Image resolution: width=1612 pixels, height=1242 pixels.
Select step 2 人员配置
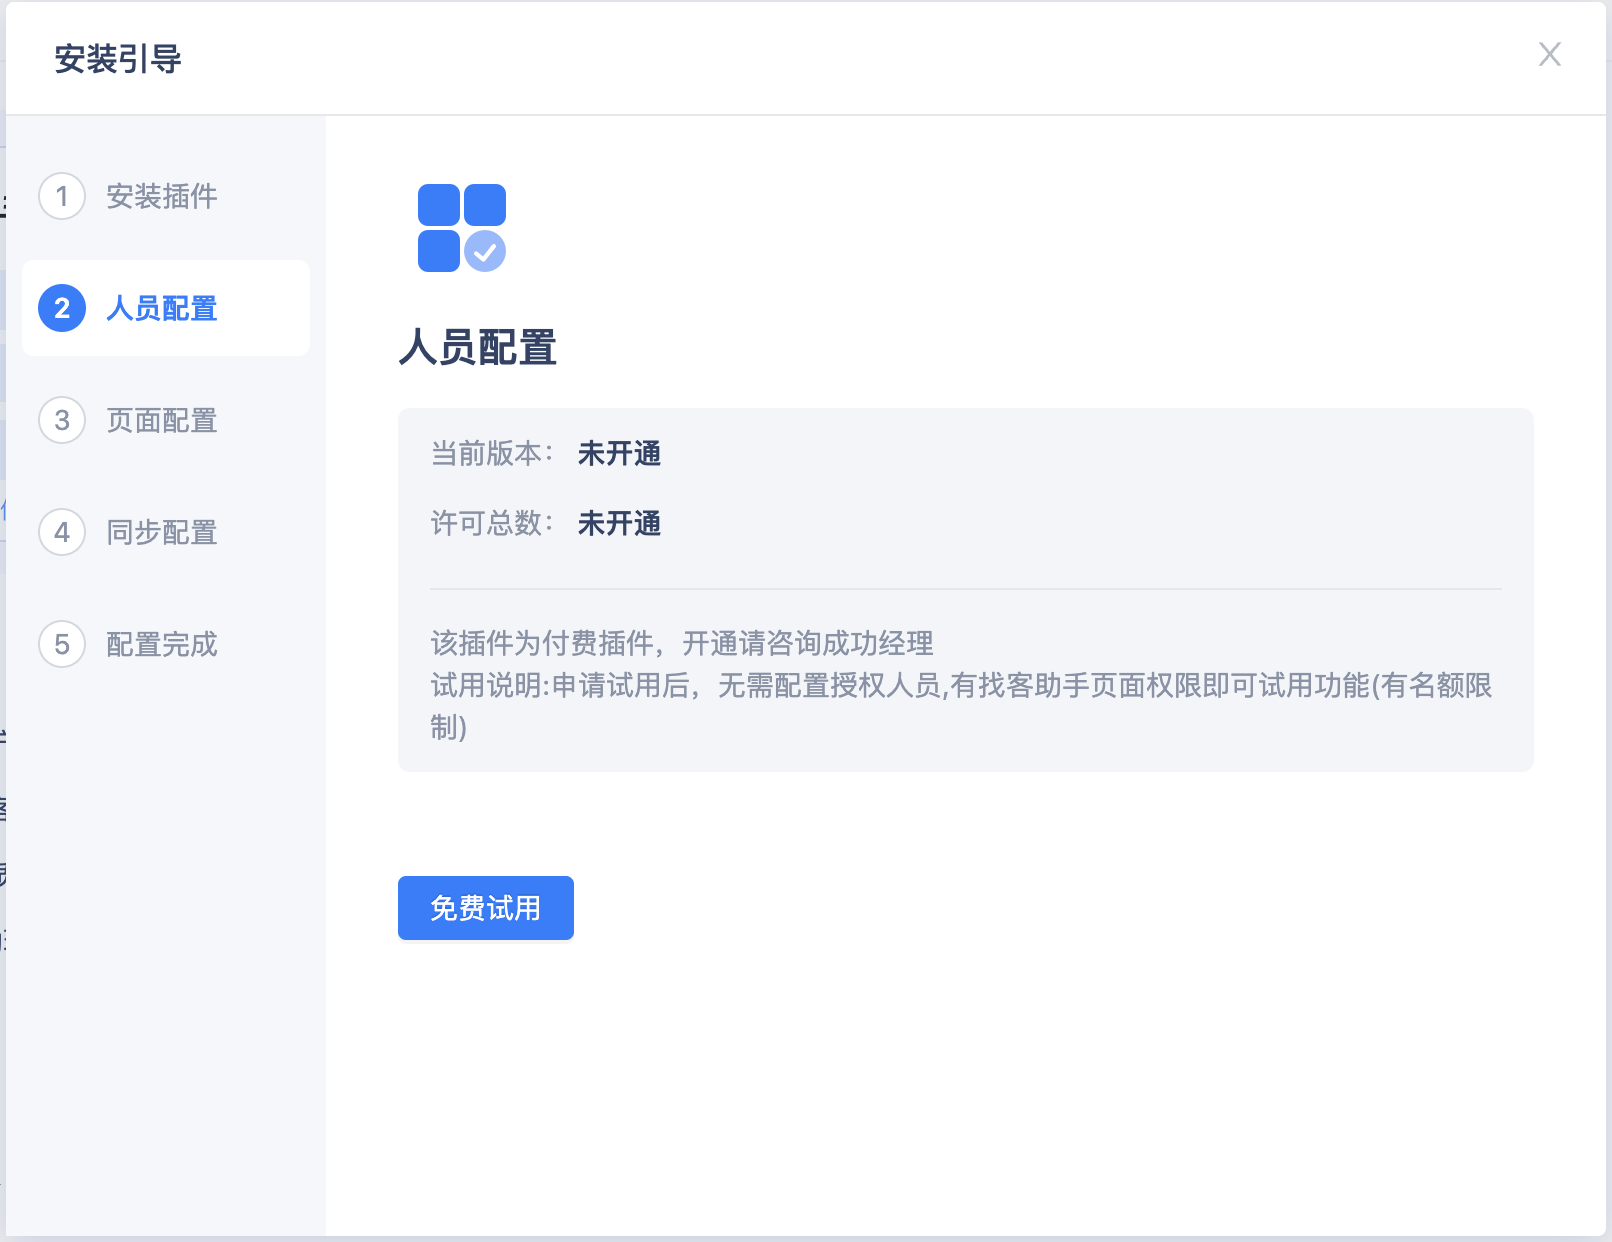click(x=166, y=308)
